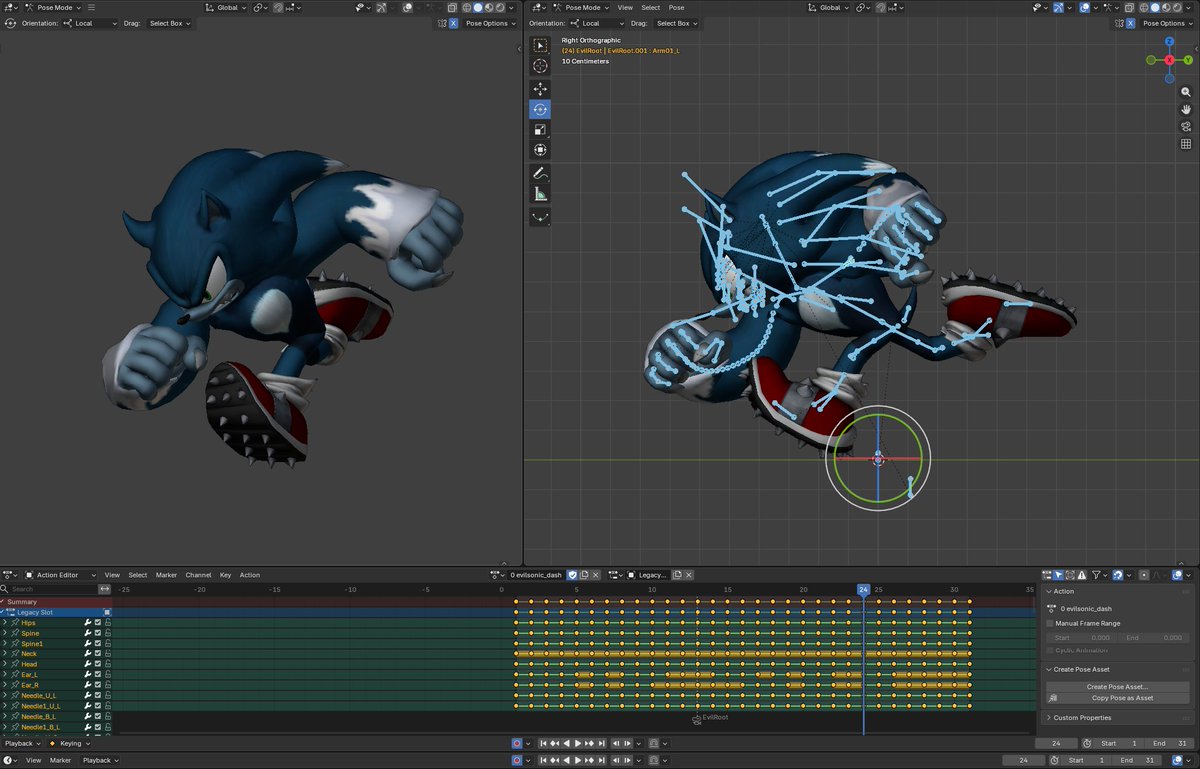This screenshot has height=769, width=1200.
Task: Open the Keying dropdown
Action: (70, 743)
